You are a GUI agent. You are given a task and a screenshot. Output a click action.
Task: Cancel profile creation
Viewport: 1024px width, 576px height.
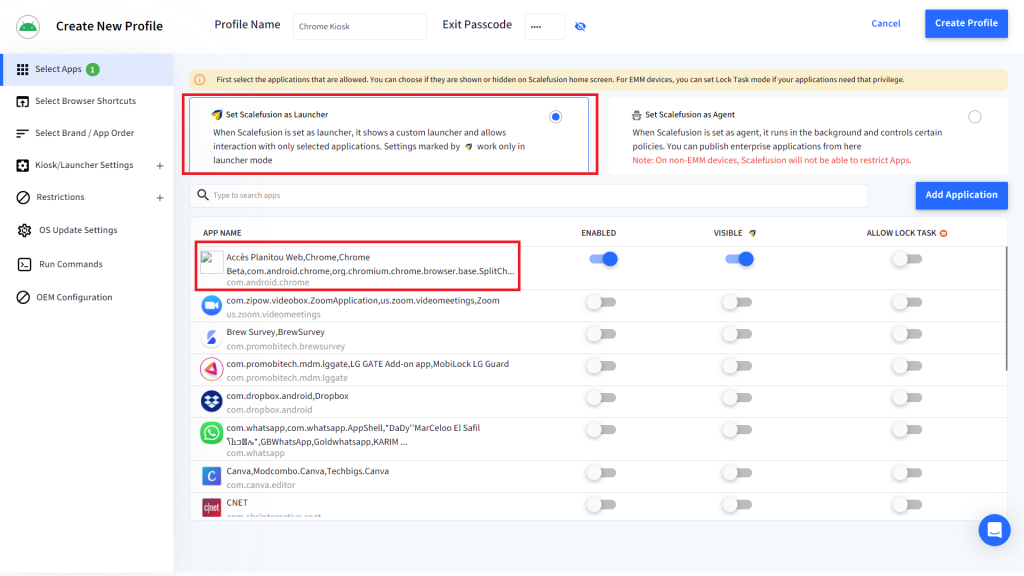(x=886, y=24)
